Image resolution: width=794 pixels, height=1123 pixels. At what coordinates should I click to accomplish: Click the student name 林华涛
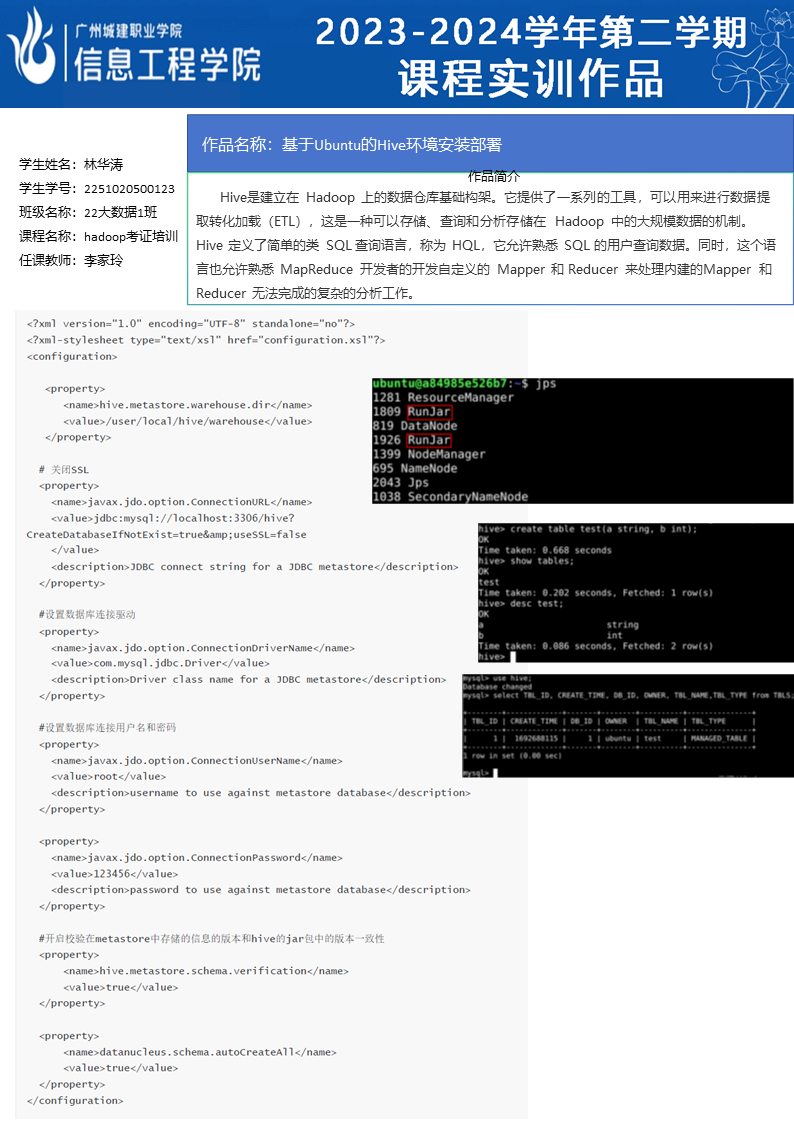click(103, 164)
